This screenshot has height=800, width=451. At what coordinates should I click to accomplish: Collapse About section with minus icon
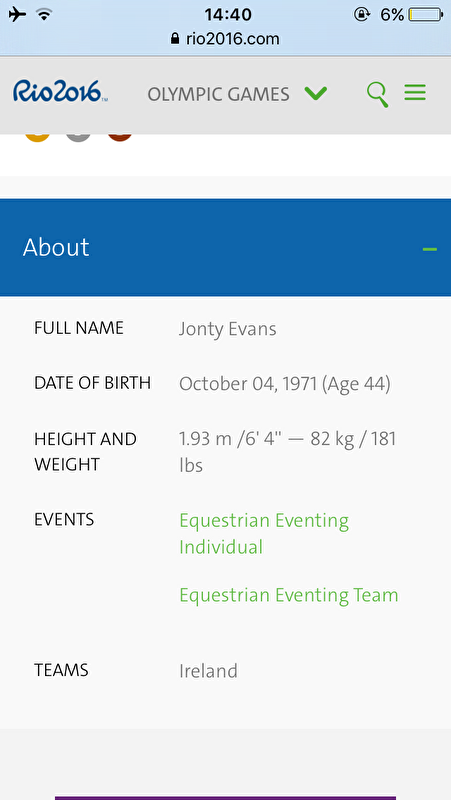[430, 249]
